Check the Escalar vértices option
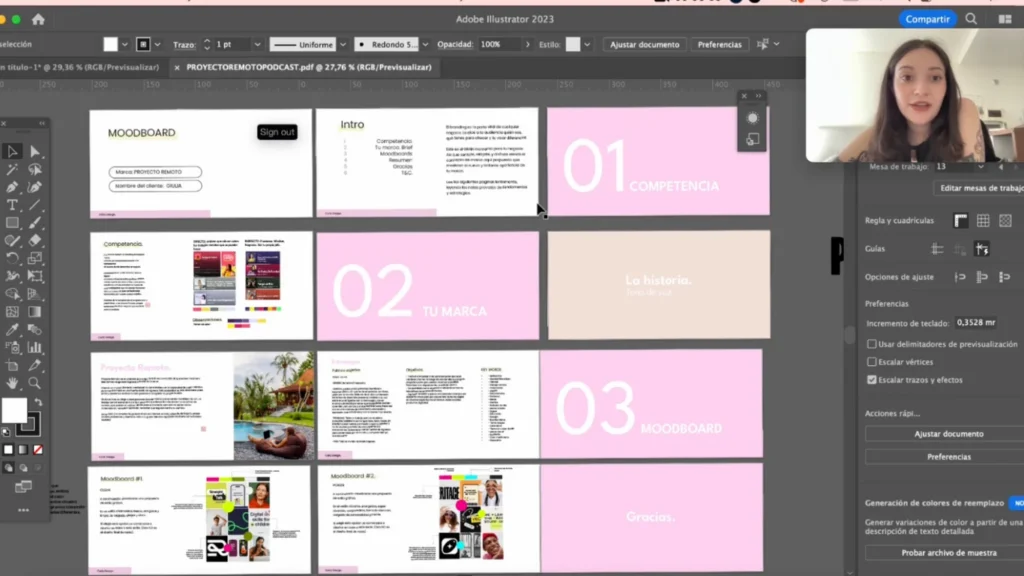 (x=872, y=362)
